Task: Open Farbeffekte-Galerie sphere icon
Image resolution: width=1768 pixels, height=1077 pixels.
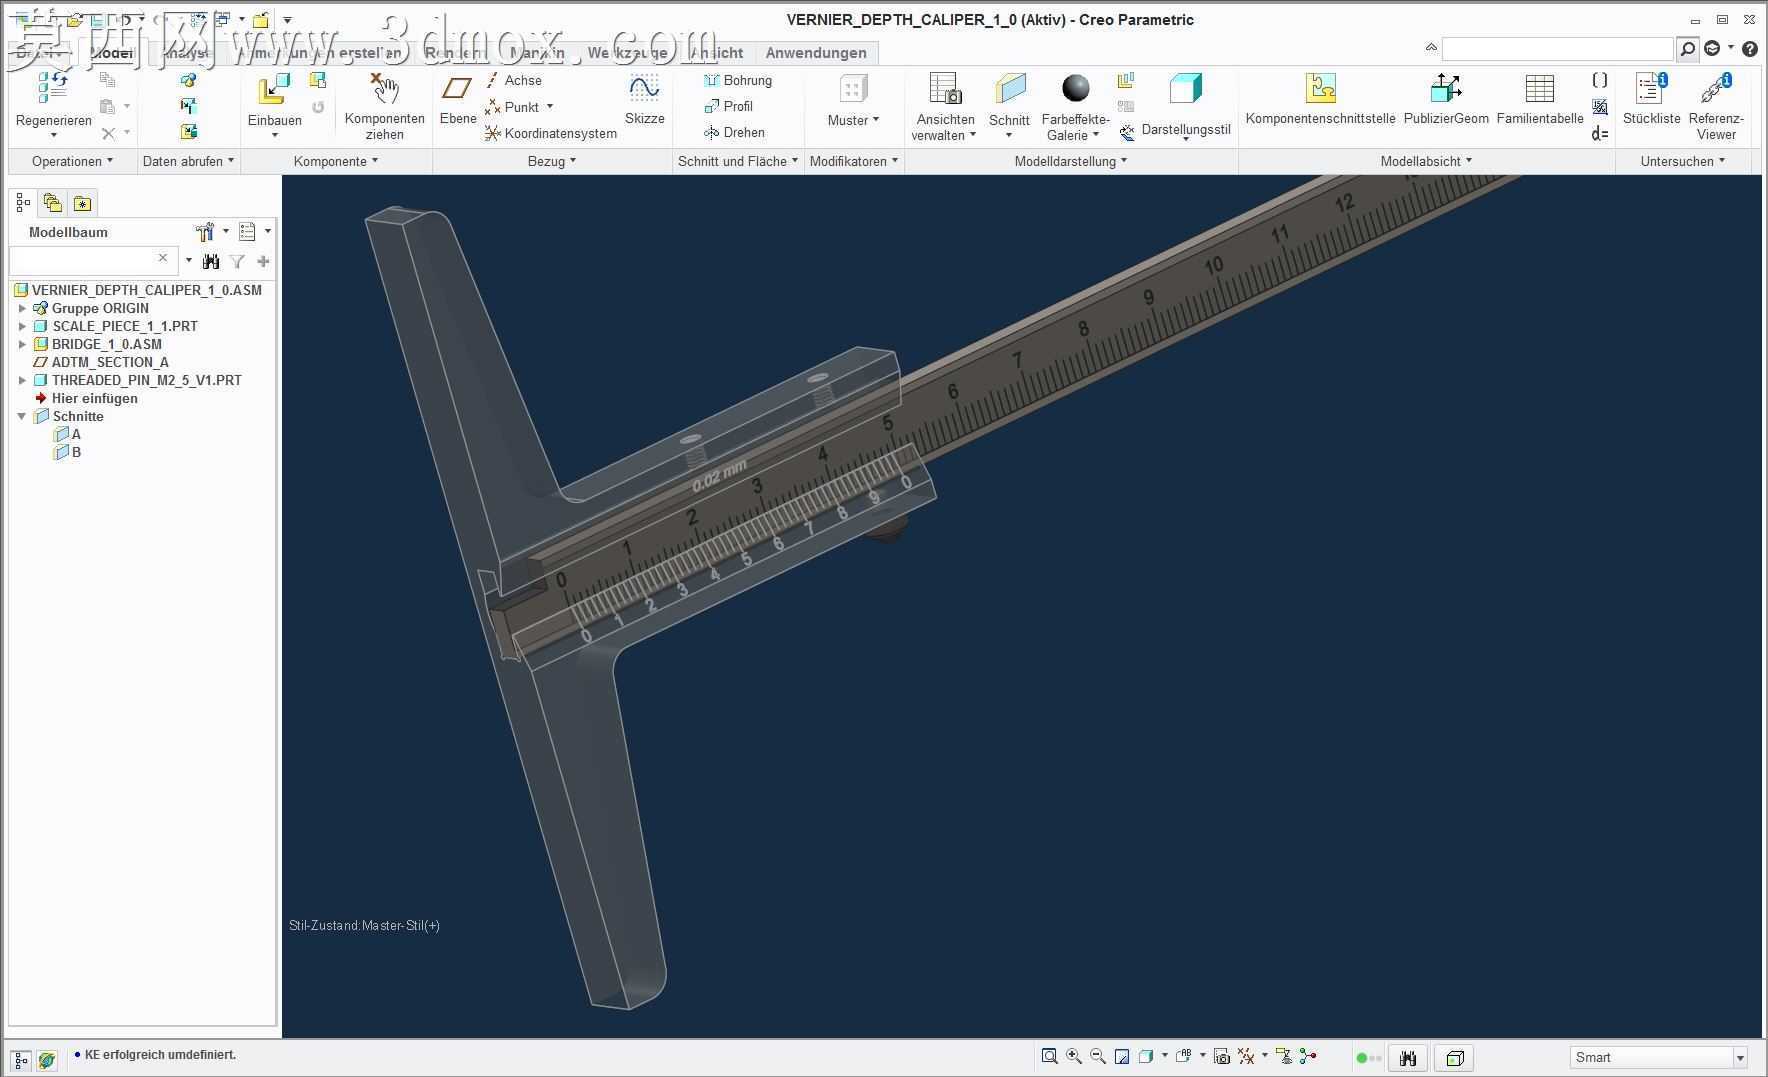Action: (x=1076, y=89)
